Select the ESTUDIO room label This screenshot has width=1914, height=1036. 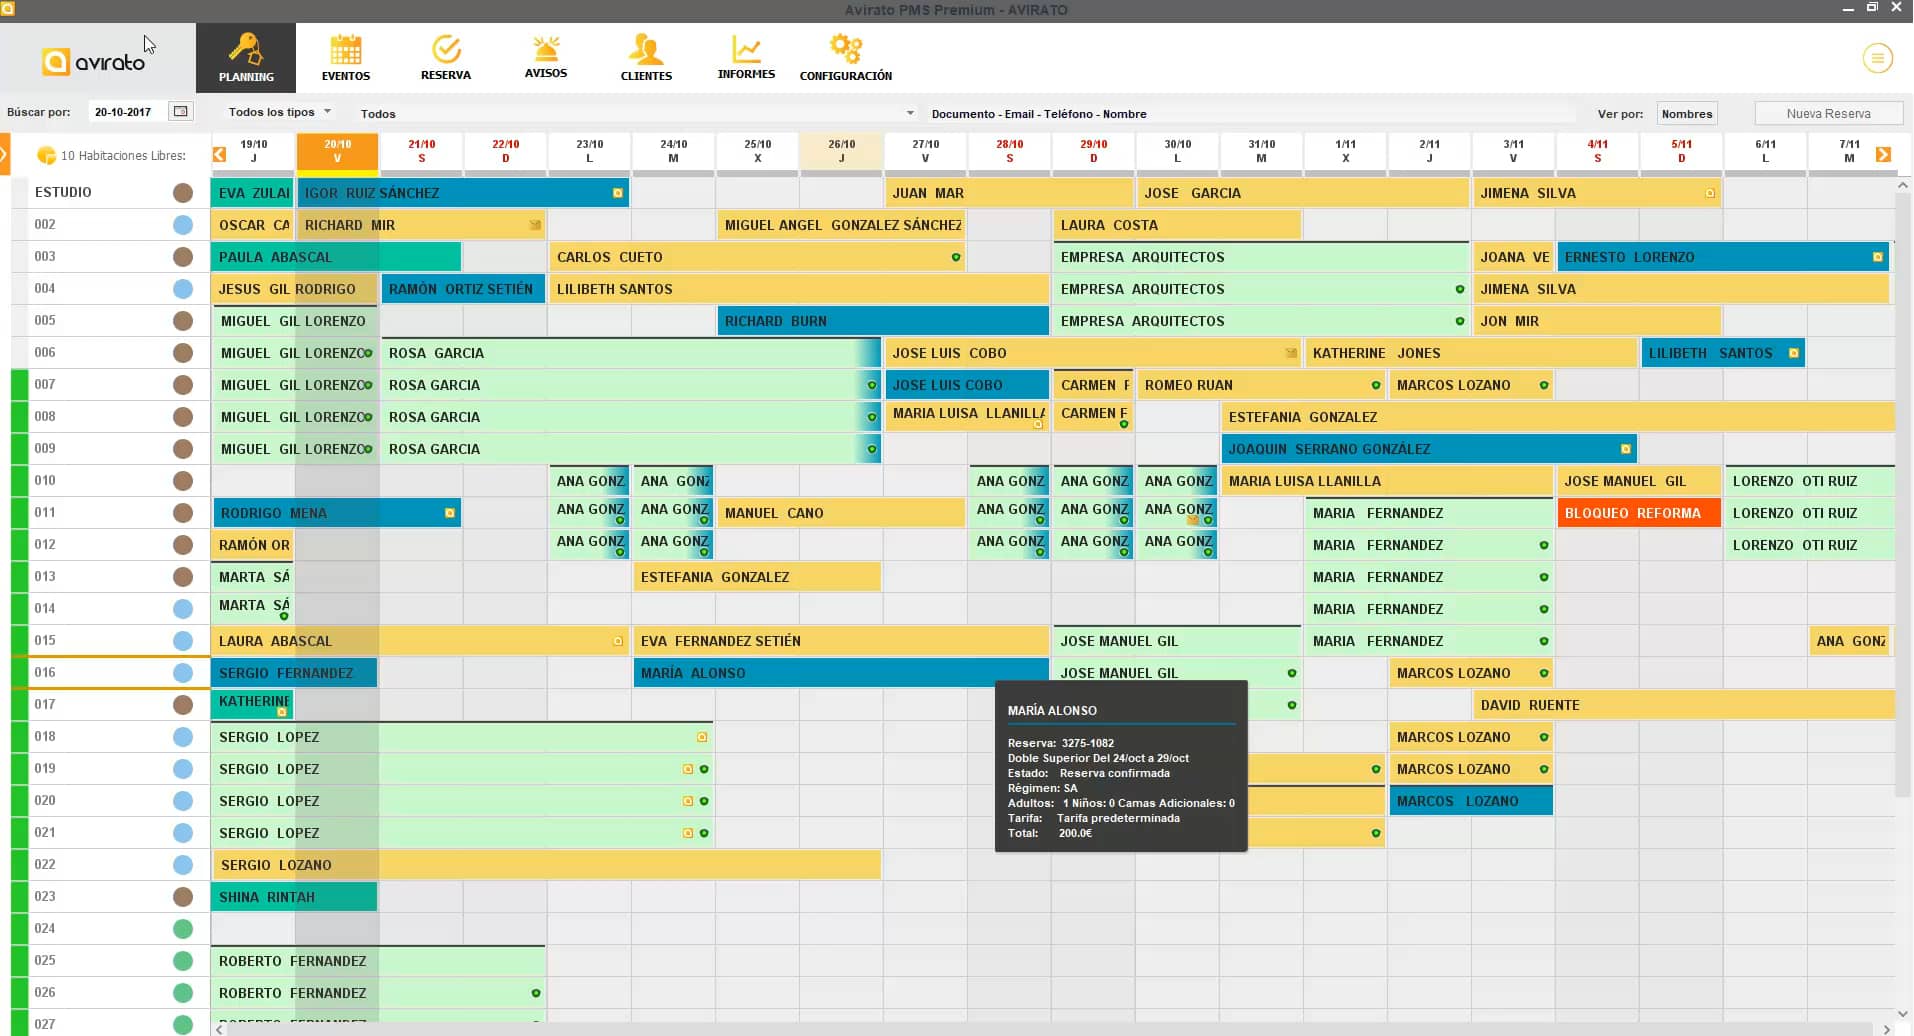point(63,192)
